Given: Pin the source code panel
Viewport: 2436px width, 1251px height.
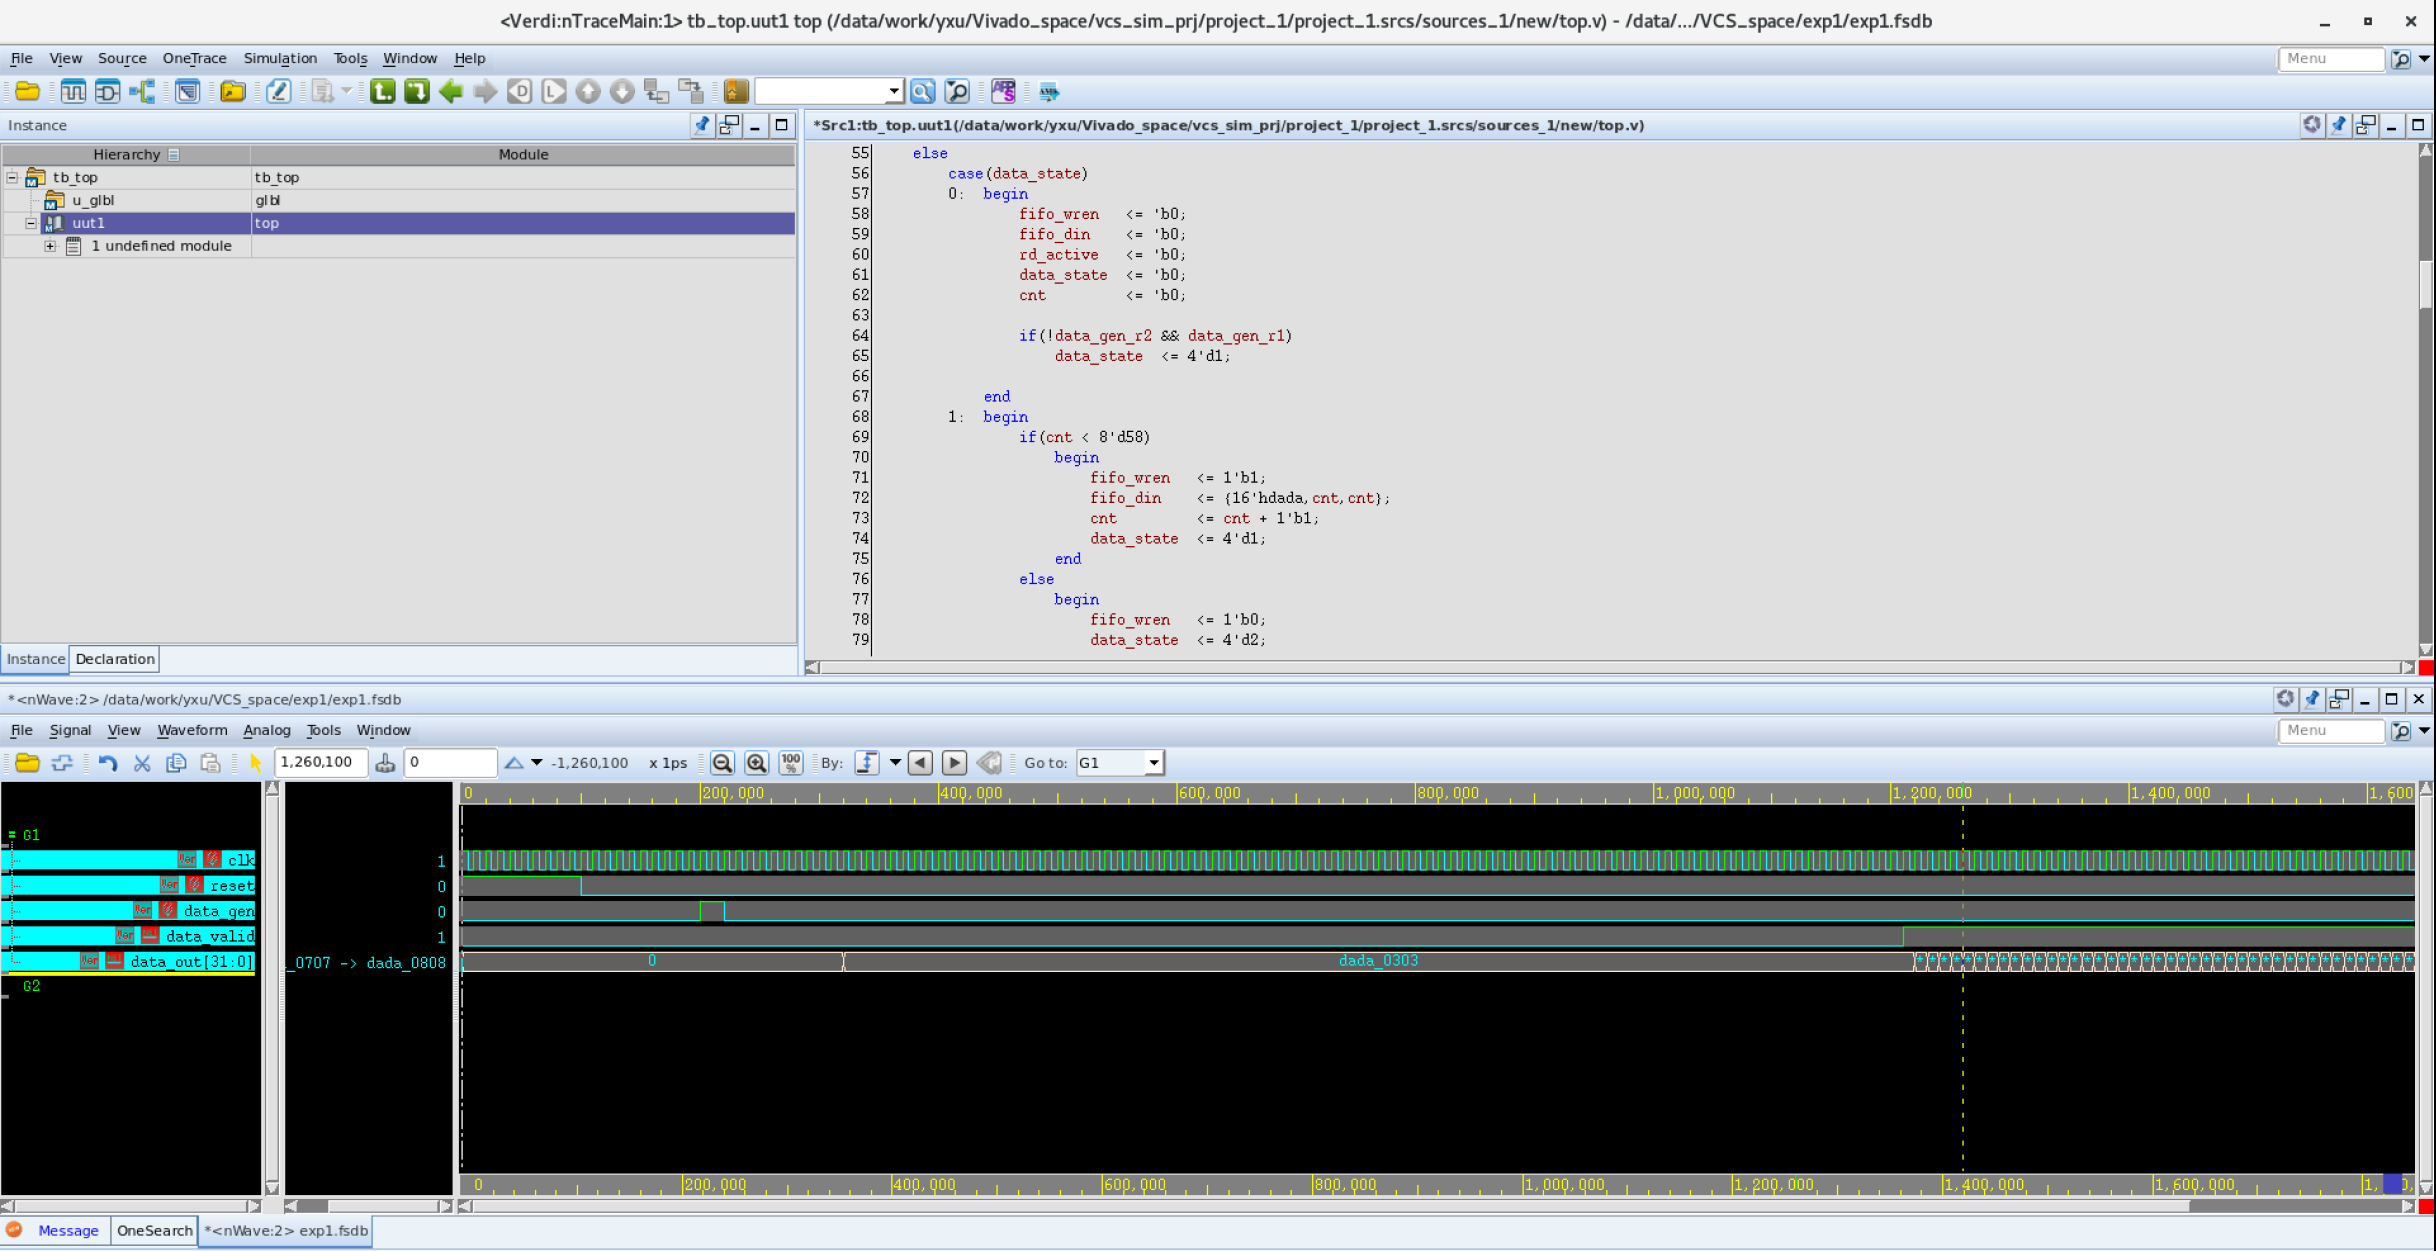Looking at the screenshot, I should [x=2339, y=126].
